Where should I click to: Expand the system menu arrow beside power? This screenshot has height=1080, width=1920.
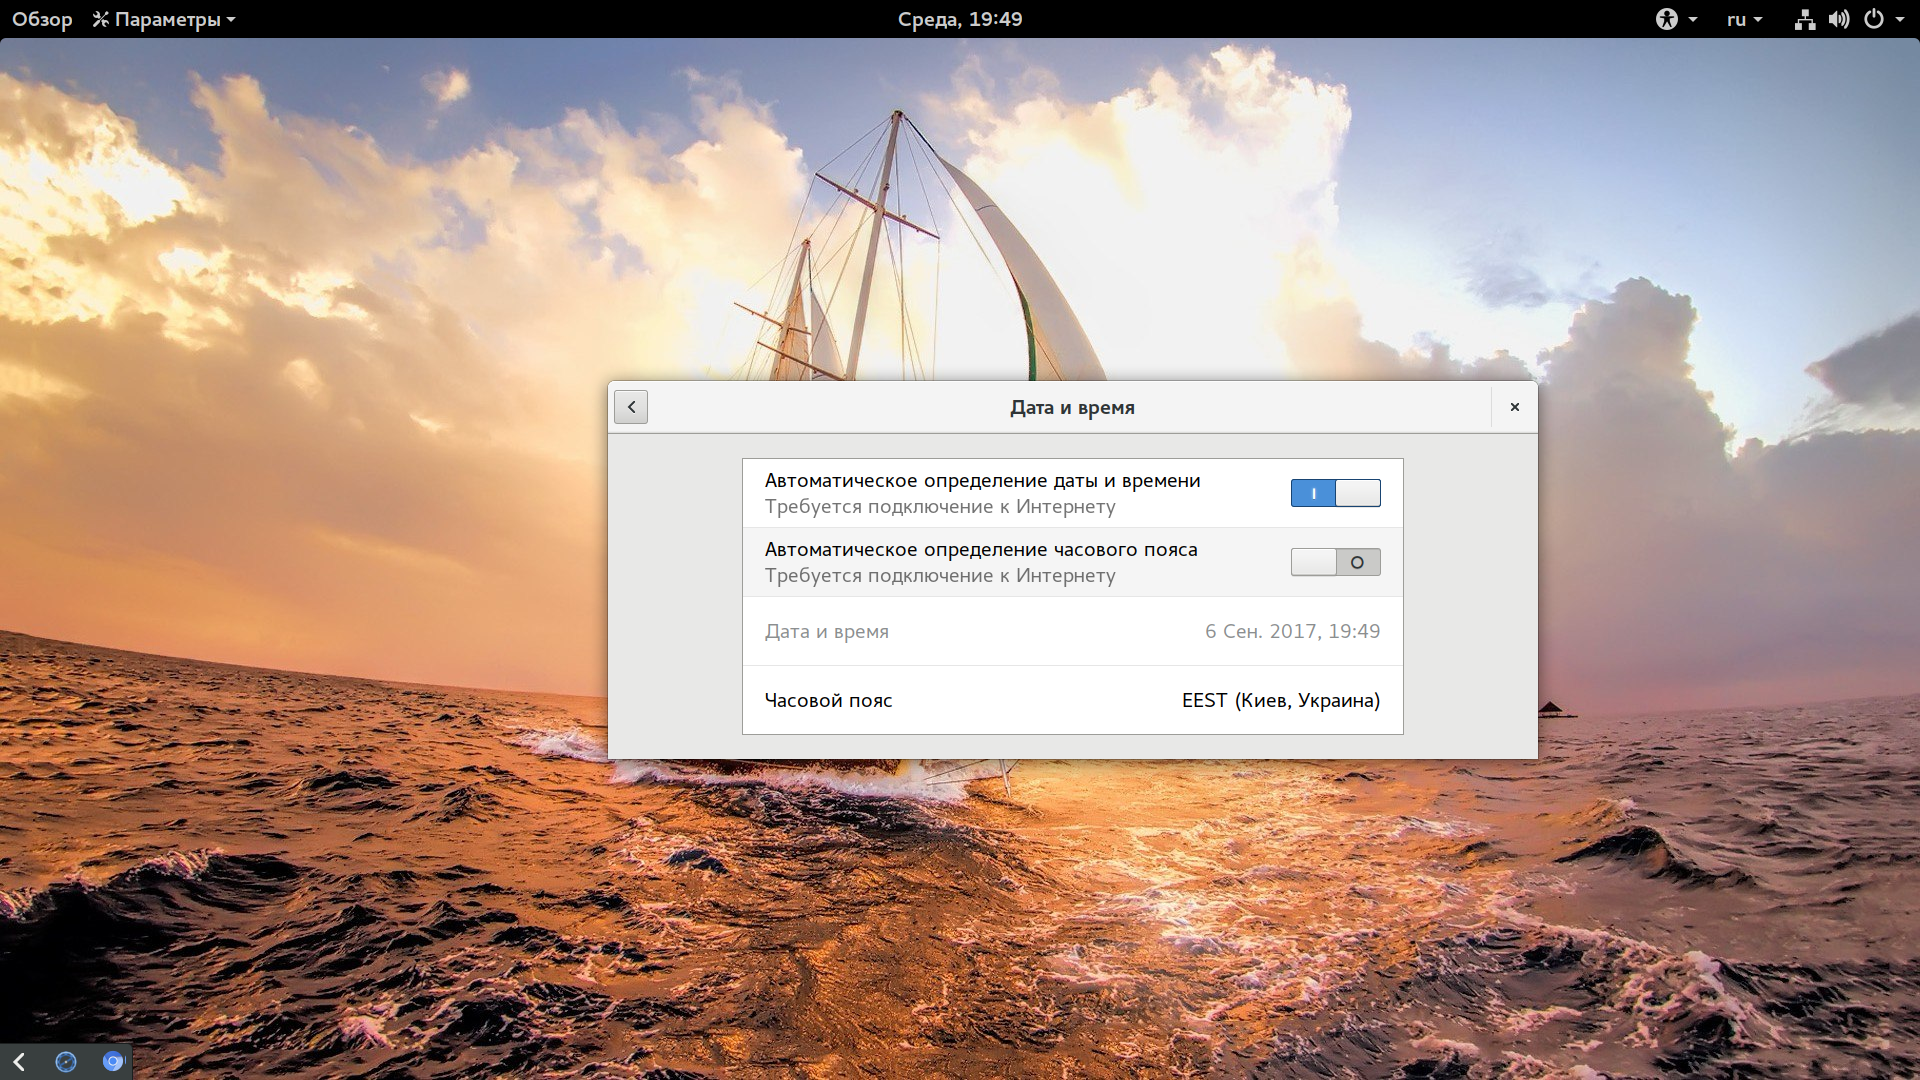[1899, 19]
